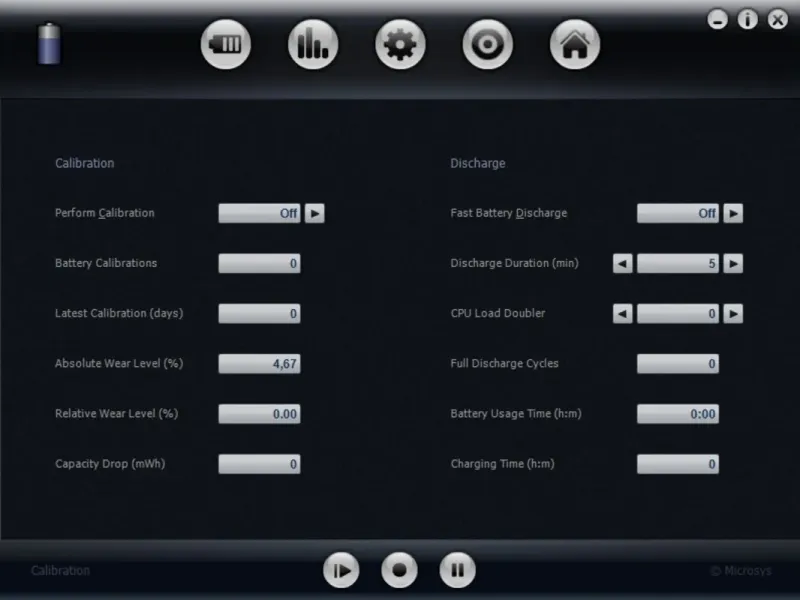Screen dimensions: 800x600
Task: Click the Discharge section heading
Action: pyautogui.click(x=478, y=163)
